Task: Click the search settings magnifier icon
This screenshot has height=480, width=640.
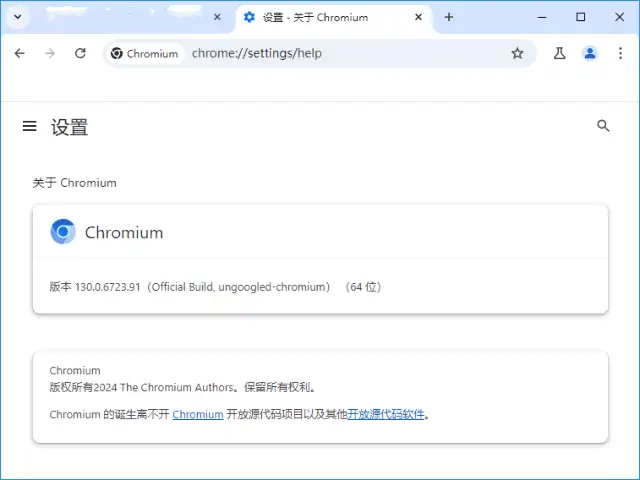Action: pyautogui.click(x=603, y=126)
